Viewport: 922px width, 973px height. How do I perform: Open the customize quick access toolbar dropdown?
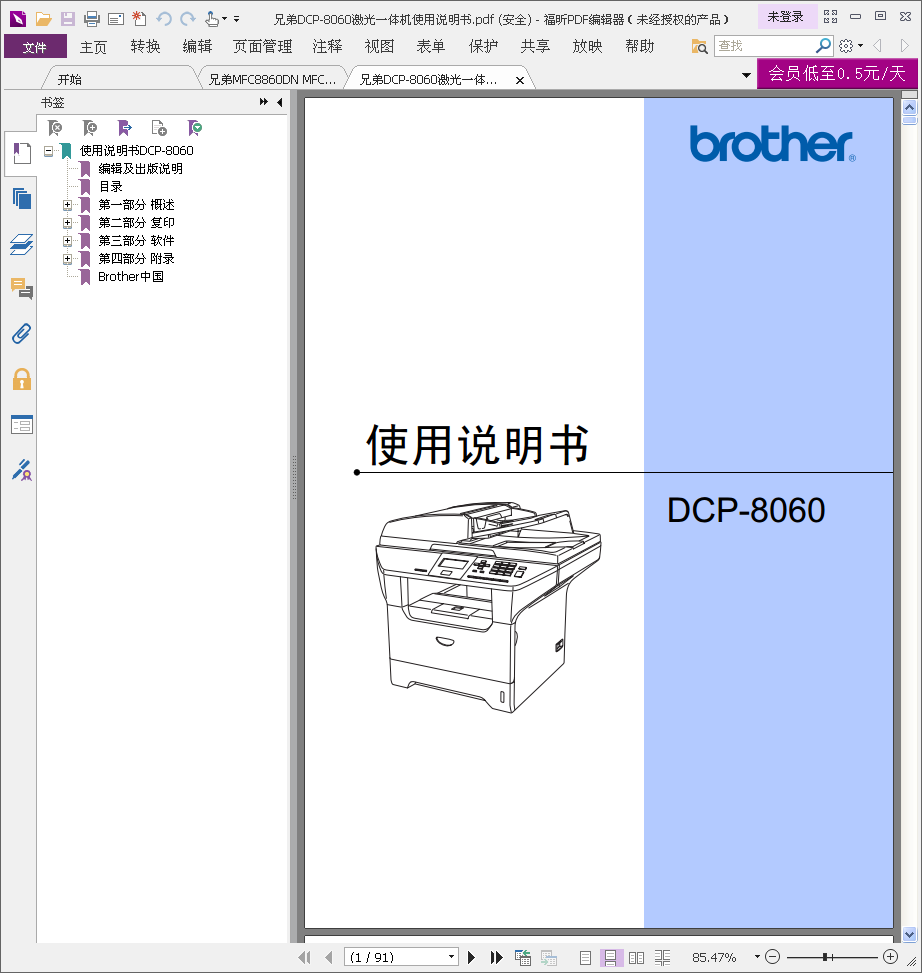click(x=236, y=19)
